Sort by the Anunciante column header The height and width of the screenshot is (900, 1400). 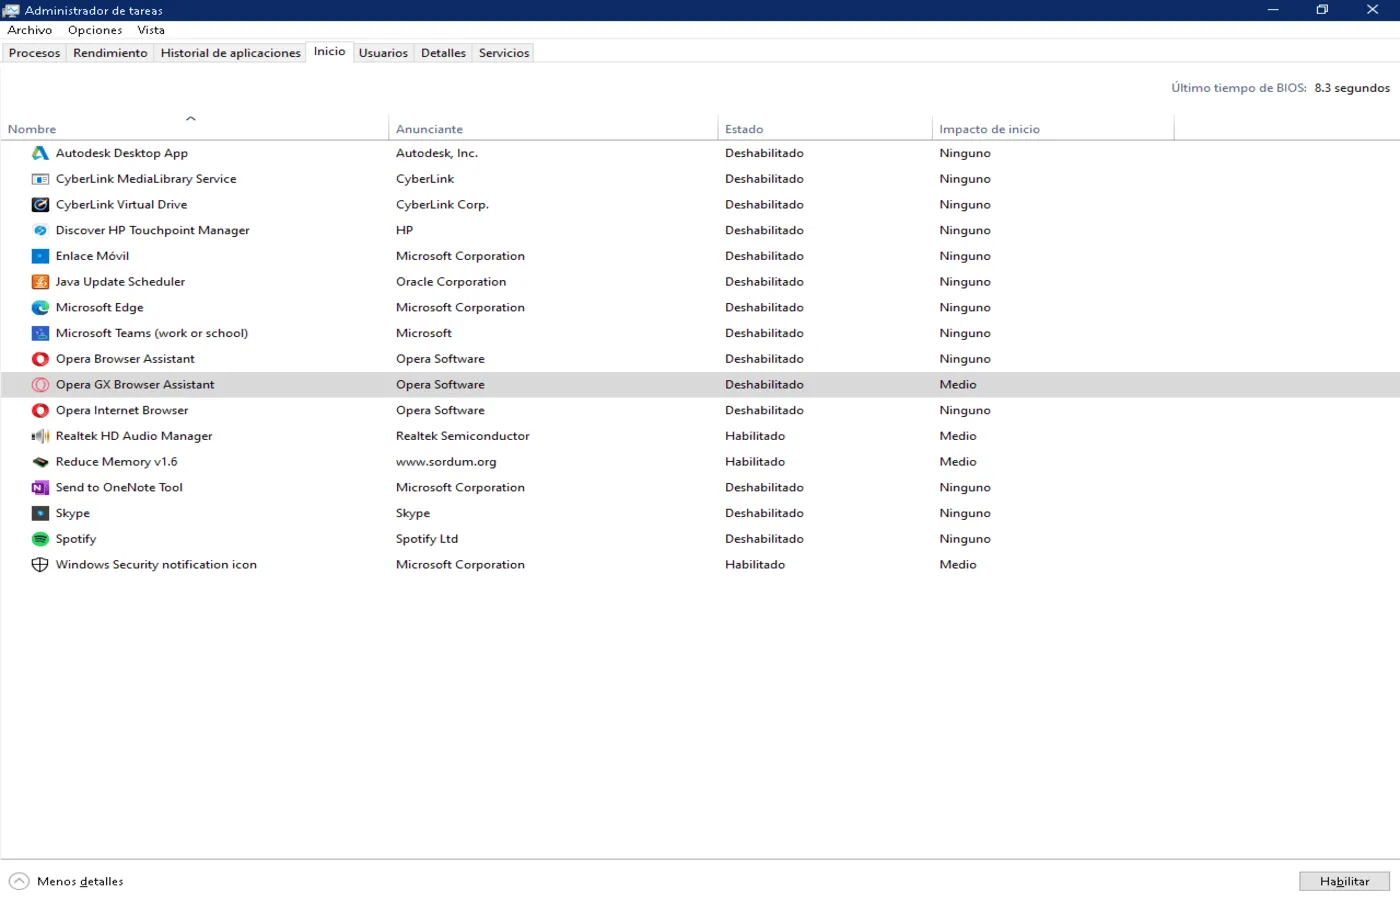429,129
